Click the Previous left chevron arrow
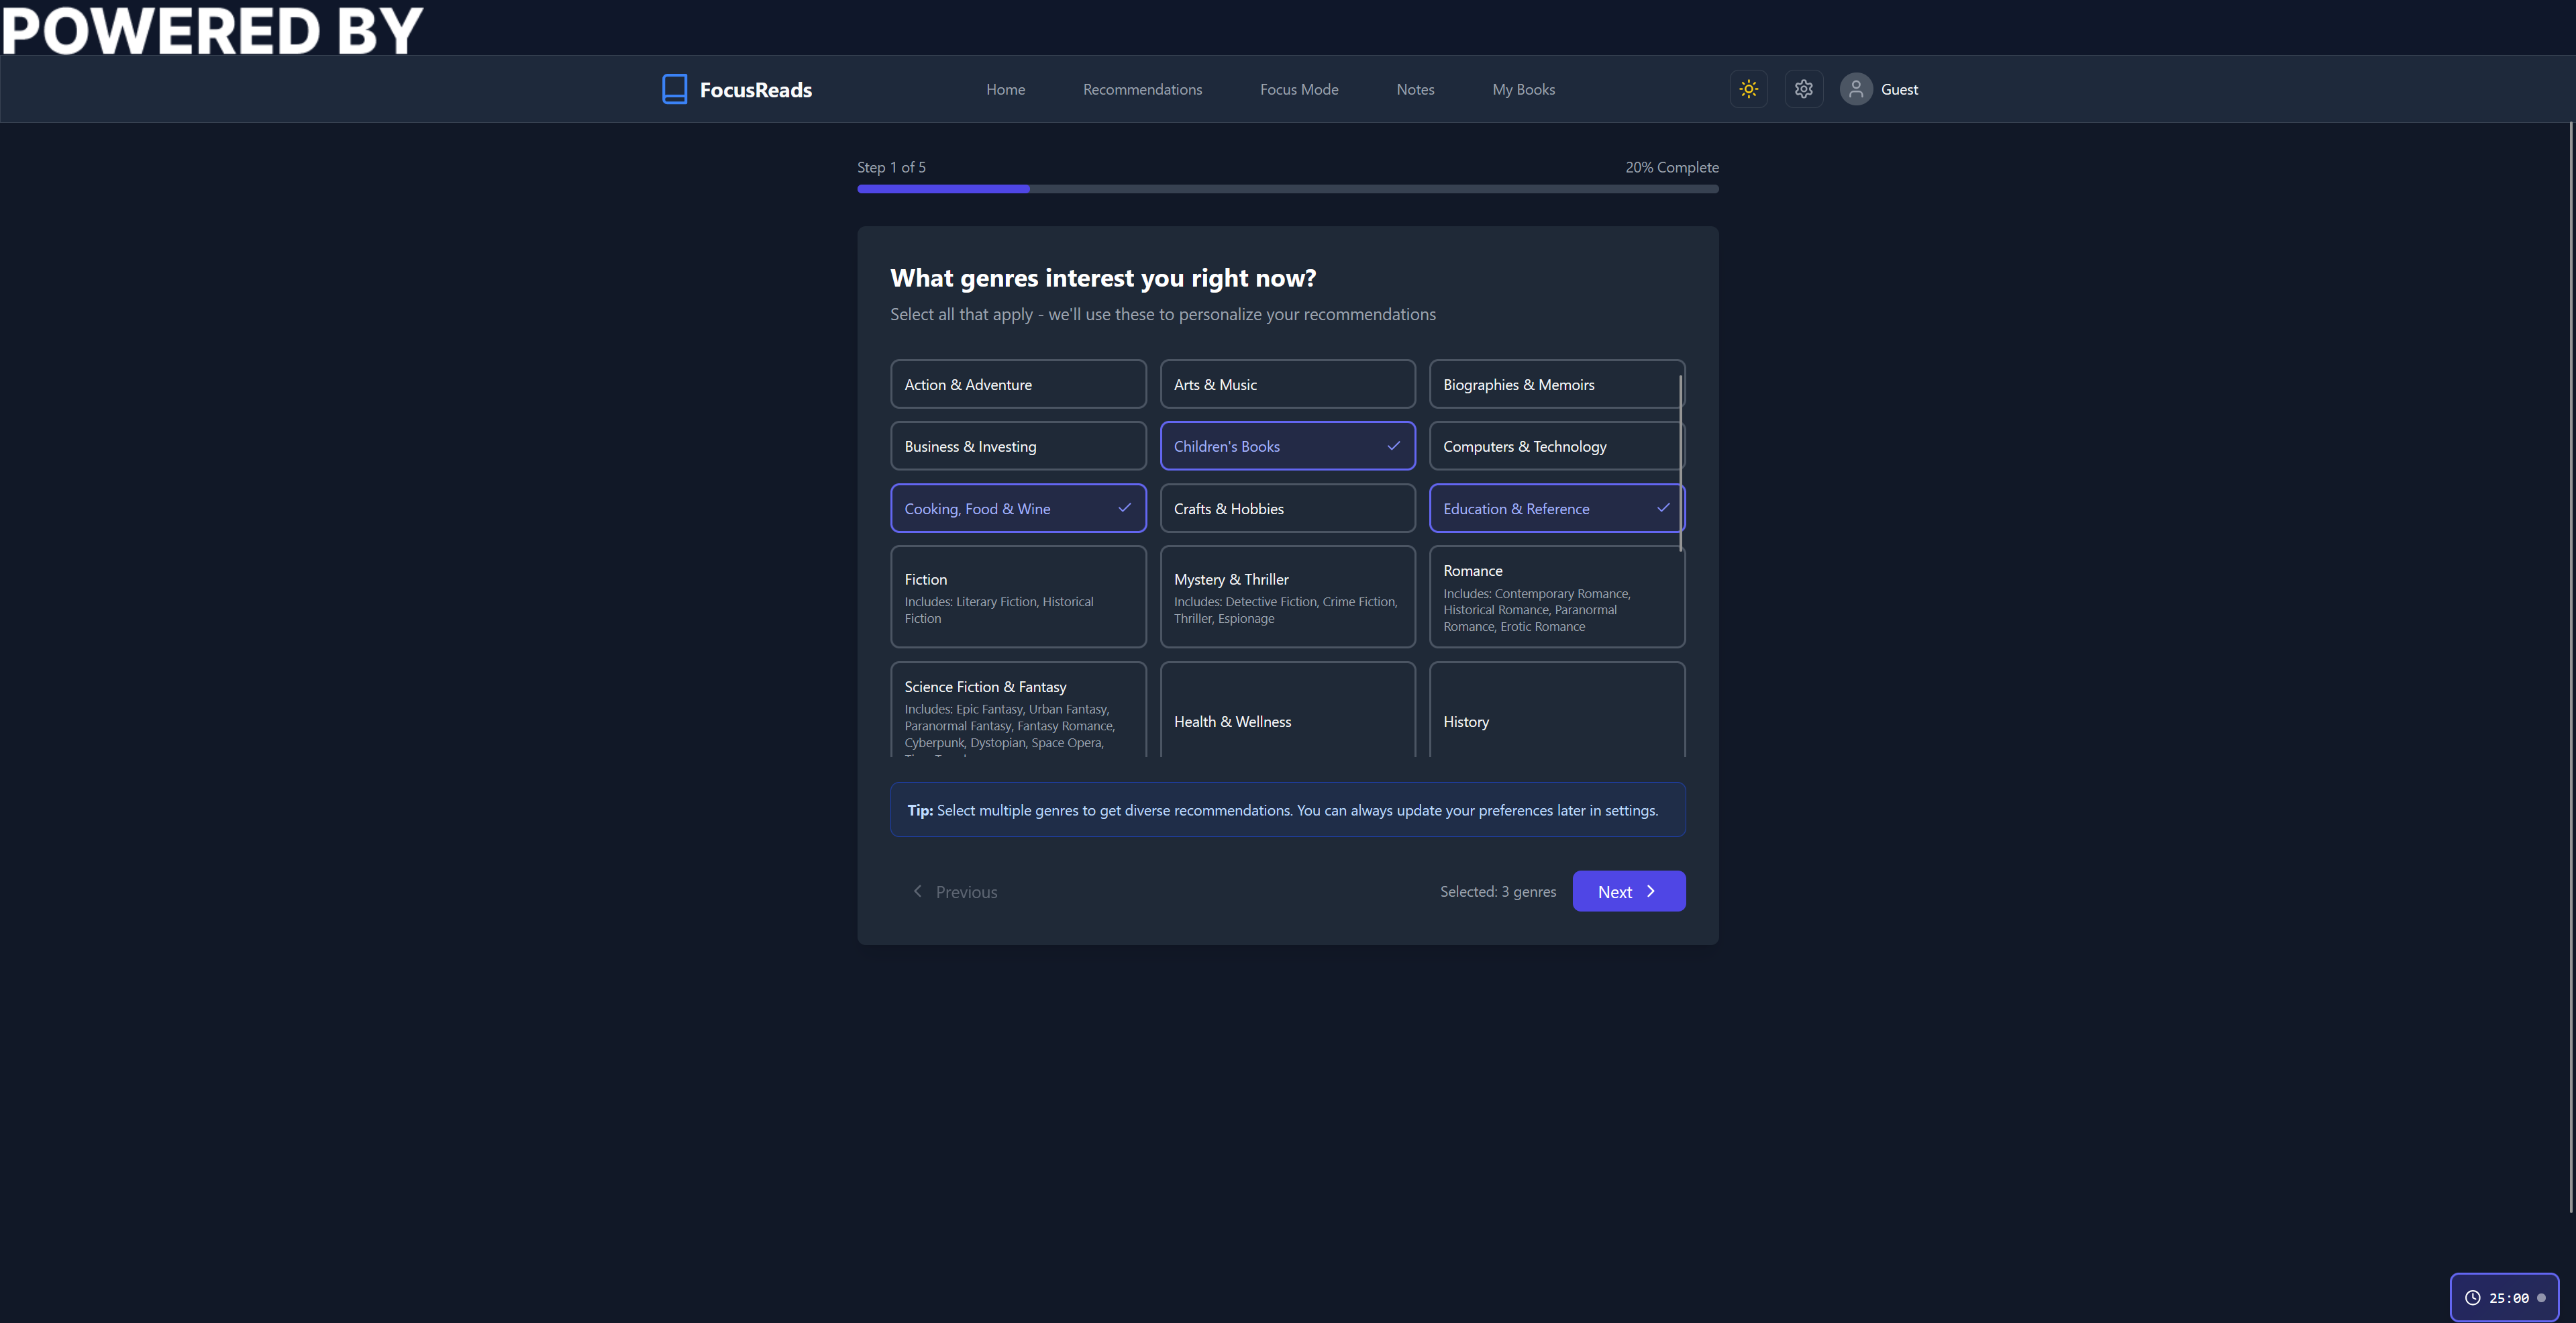The image size is (2576, 1323). [917, 891]
